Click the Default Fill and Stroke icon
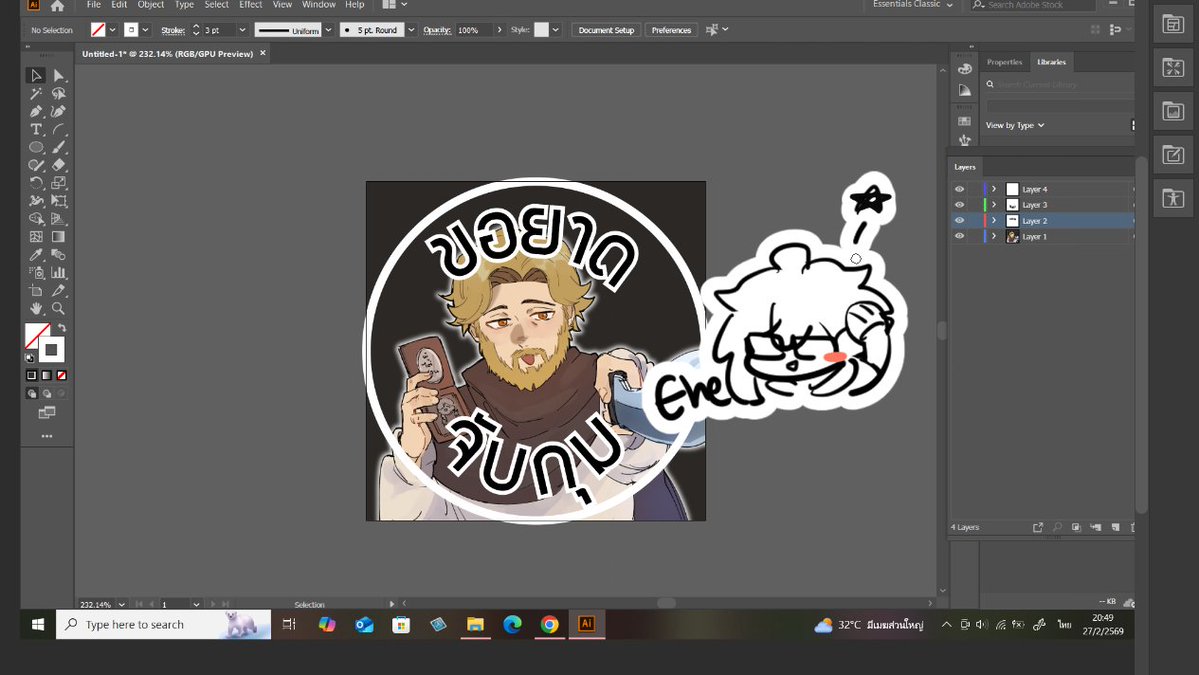The image size is (1199, 675). click(30, 358)
